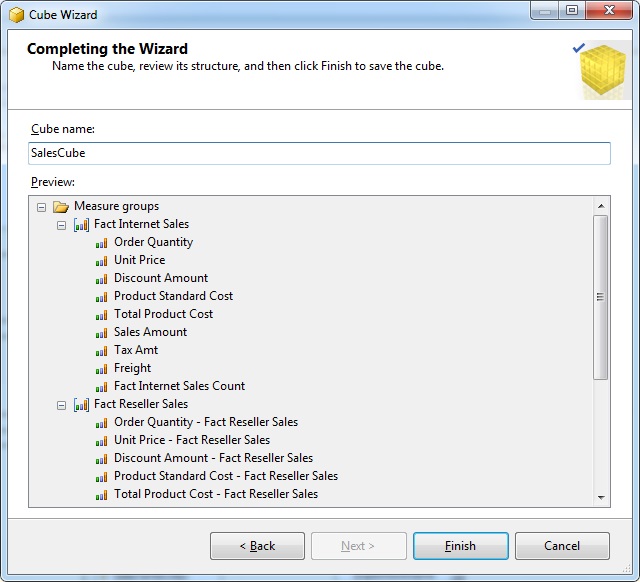The height and width of the screenshot is (582, 640).
Task: Select the Fact Reseller Sales tree label
Action: pos(141,404)
